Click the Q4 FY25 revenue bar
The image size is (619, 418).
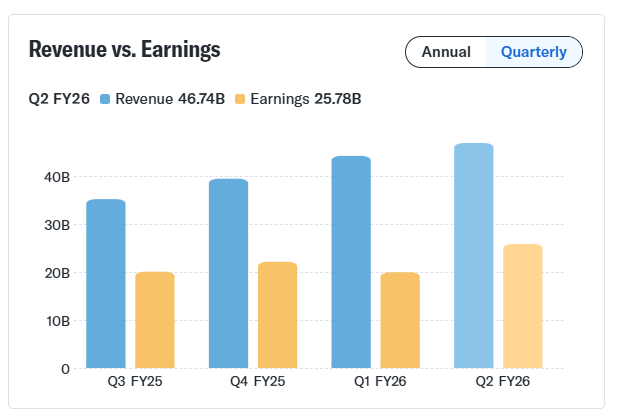pos(228,273)
